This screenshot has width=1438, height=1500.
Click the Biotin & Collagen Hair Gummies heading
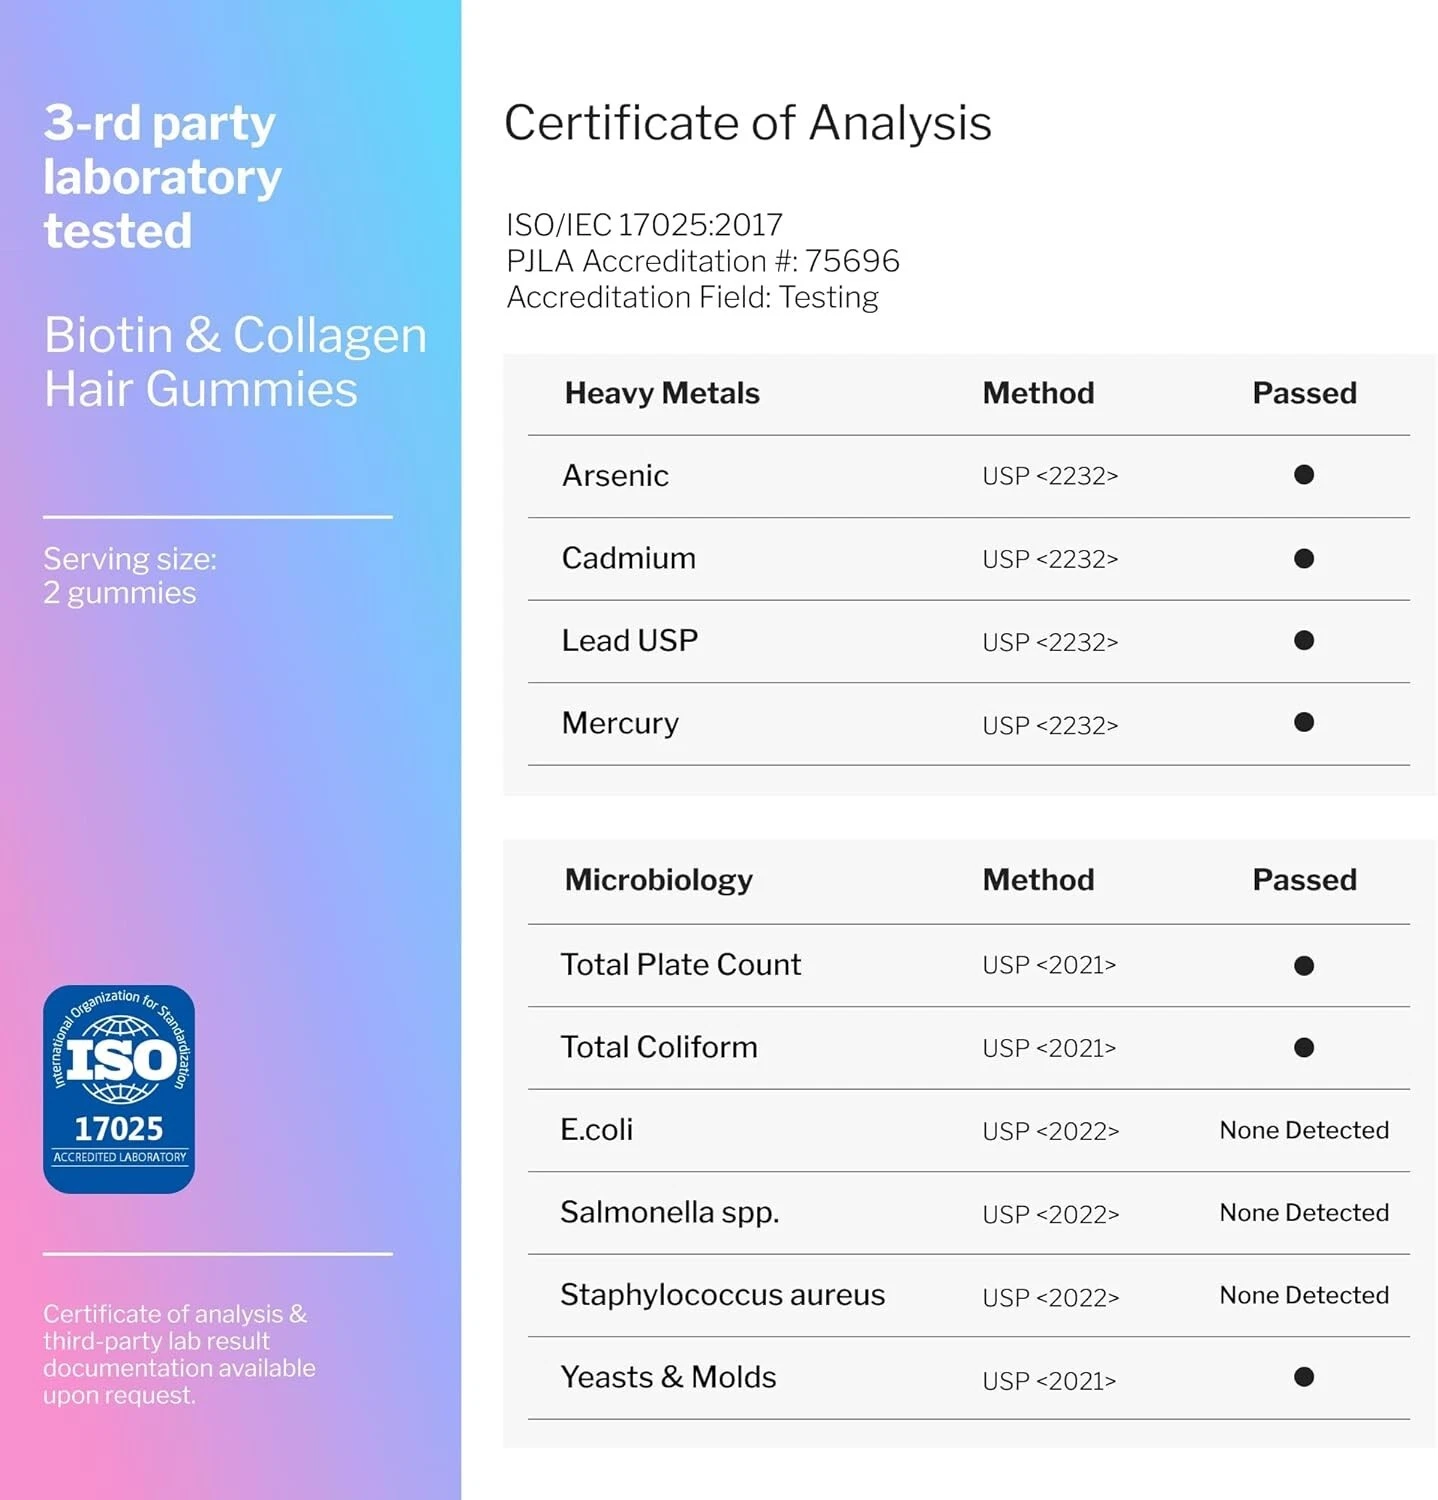click(x=235, y=362)
